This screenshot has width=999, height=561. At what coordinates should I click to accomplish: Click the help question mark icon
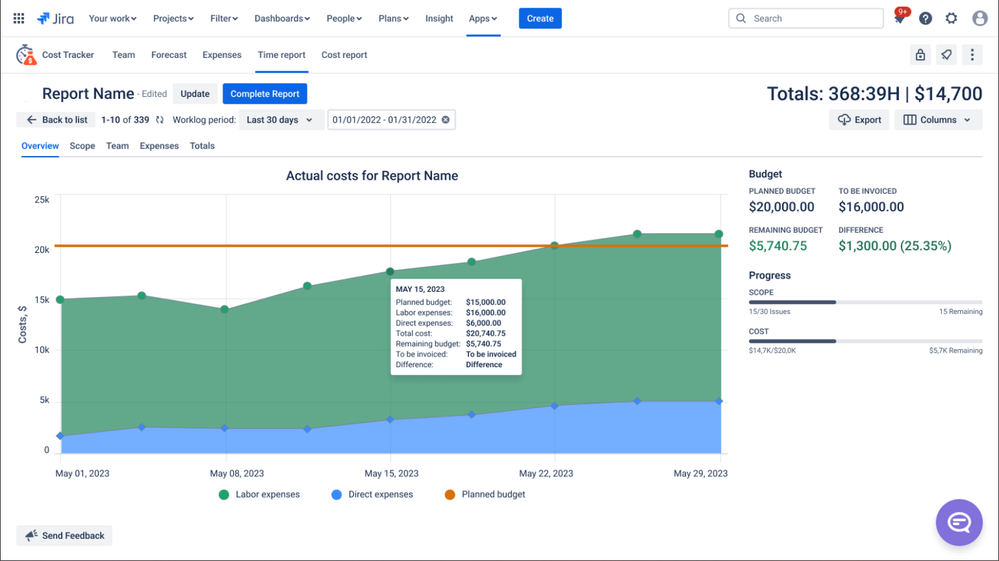(x=925, y=19)
